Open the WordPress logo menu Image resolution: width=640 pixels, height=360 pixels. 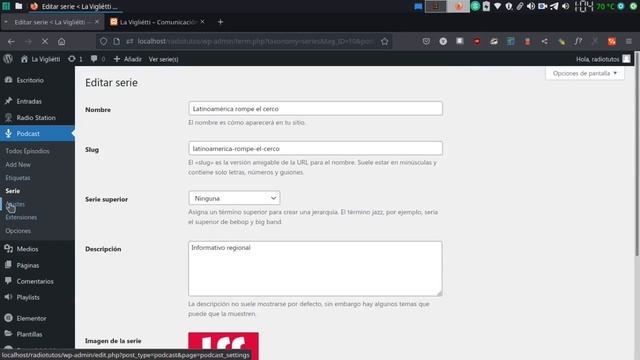tap(8, 59)
